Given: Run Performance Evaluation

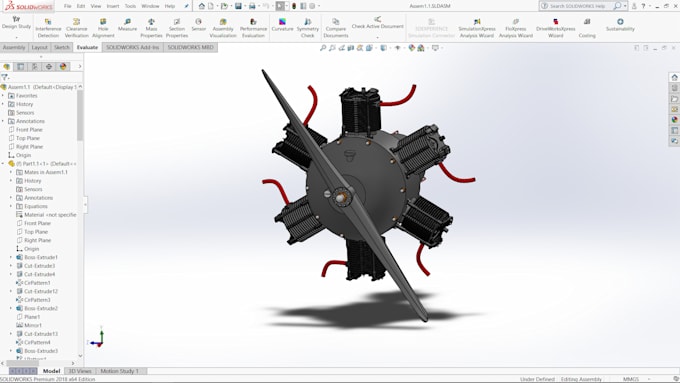Looking at the screenshot, I should tap(253, 28).
